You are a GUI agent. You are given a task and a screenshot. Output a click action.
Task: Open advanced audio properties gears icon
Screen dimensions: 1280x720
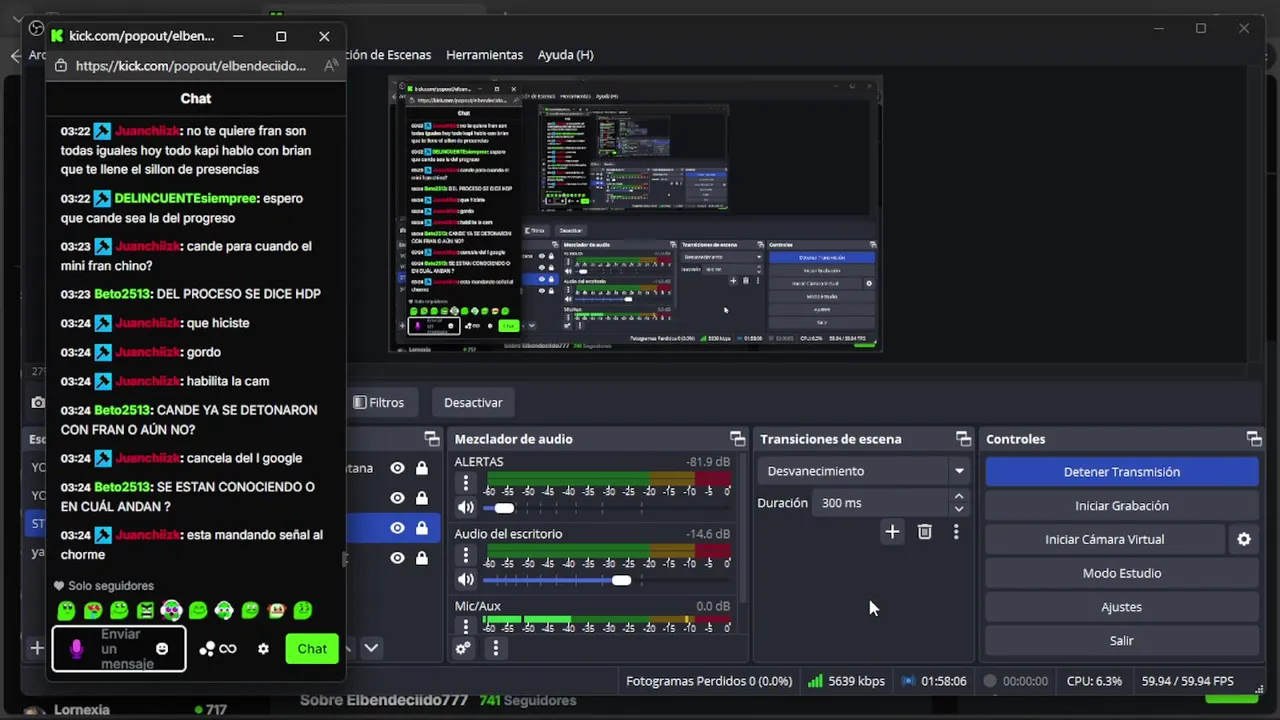point(463,648)
